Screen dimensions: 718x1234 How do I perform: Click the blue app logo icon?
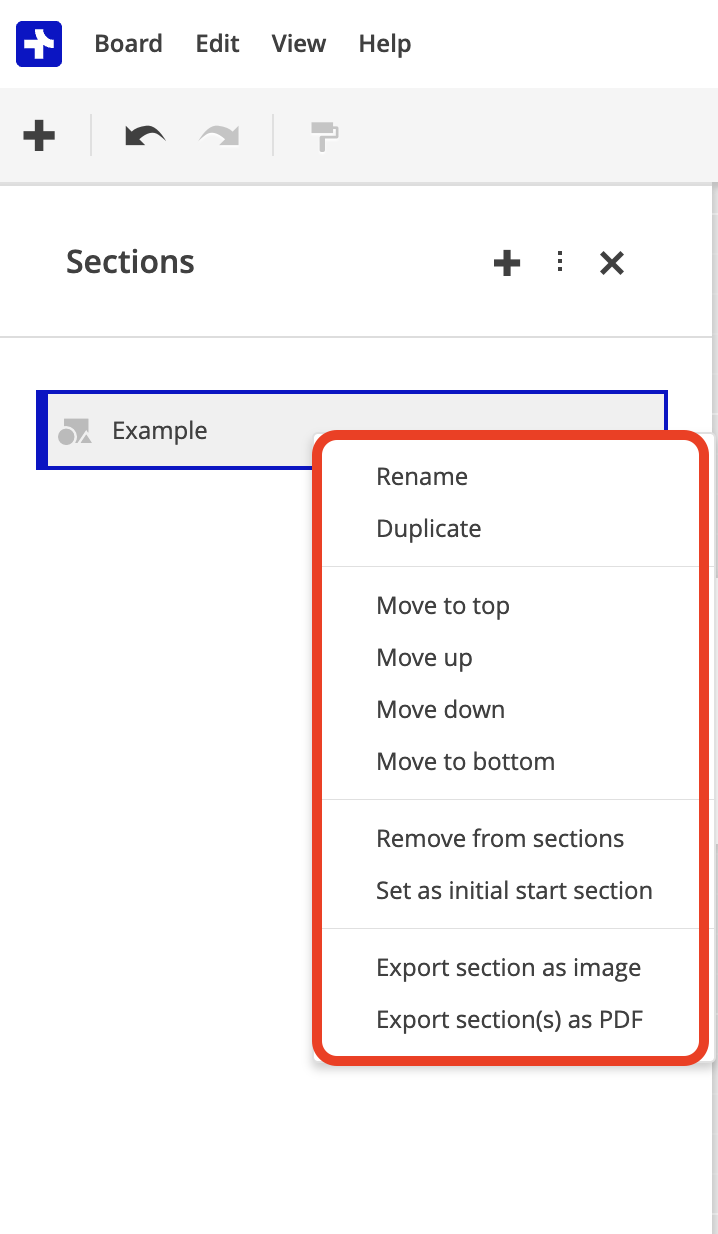pyautogui.click(x=39, y=44)
